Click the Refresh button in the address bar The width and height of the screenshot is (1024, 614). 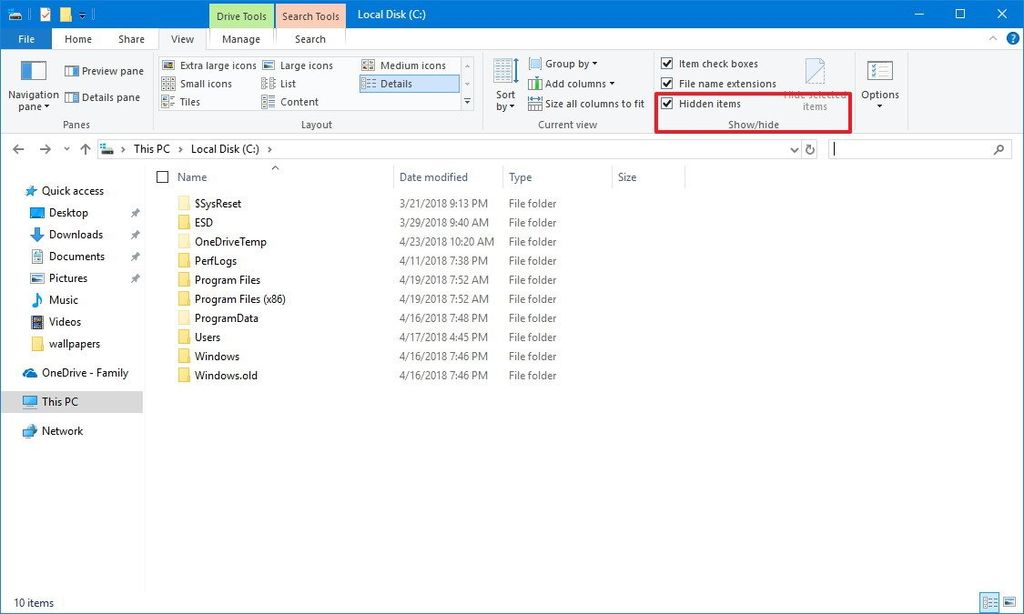coord(809,148)
